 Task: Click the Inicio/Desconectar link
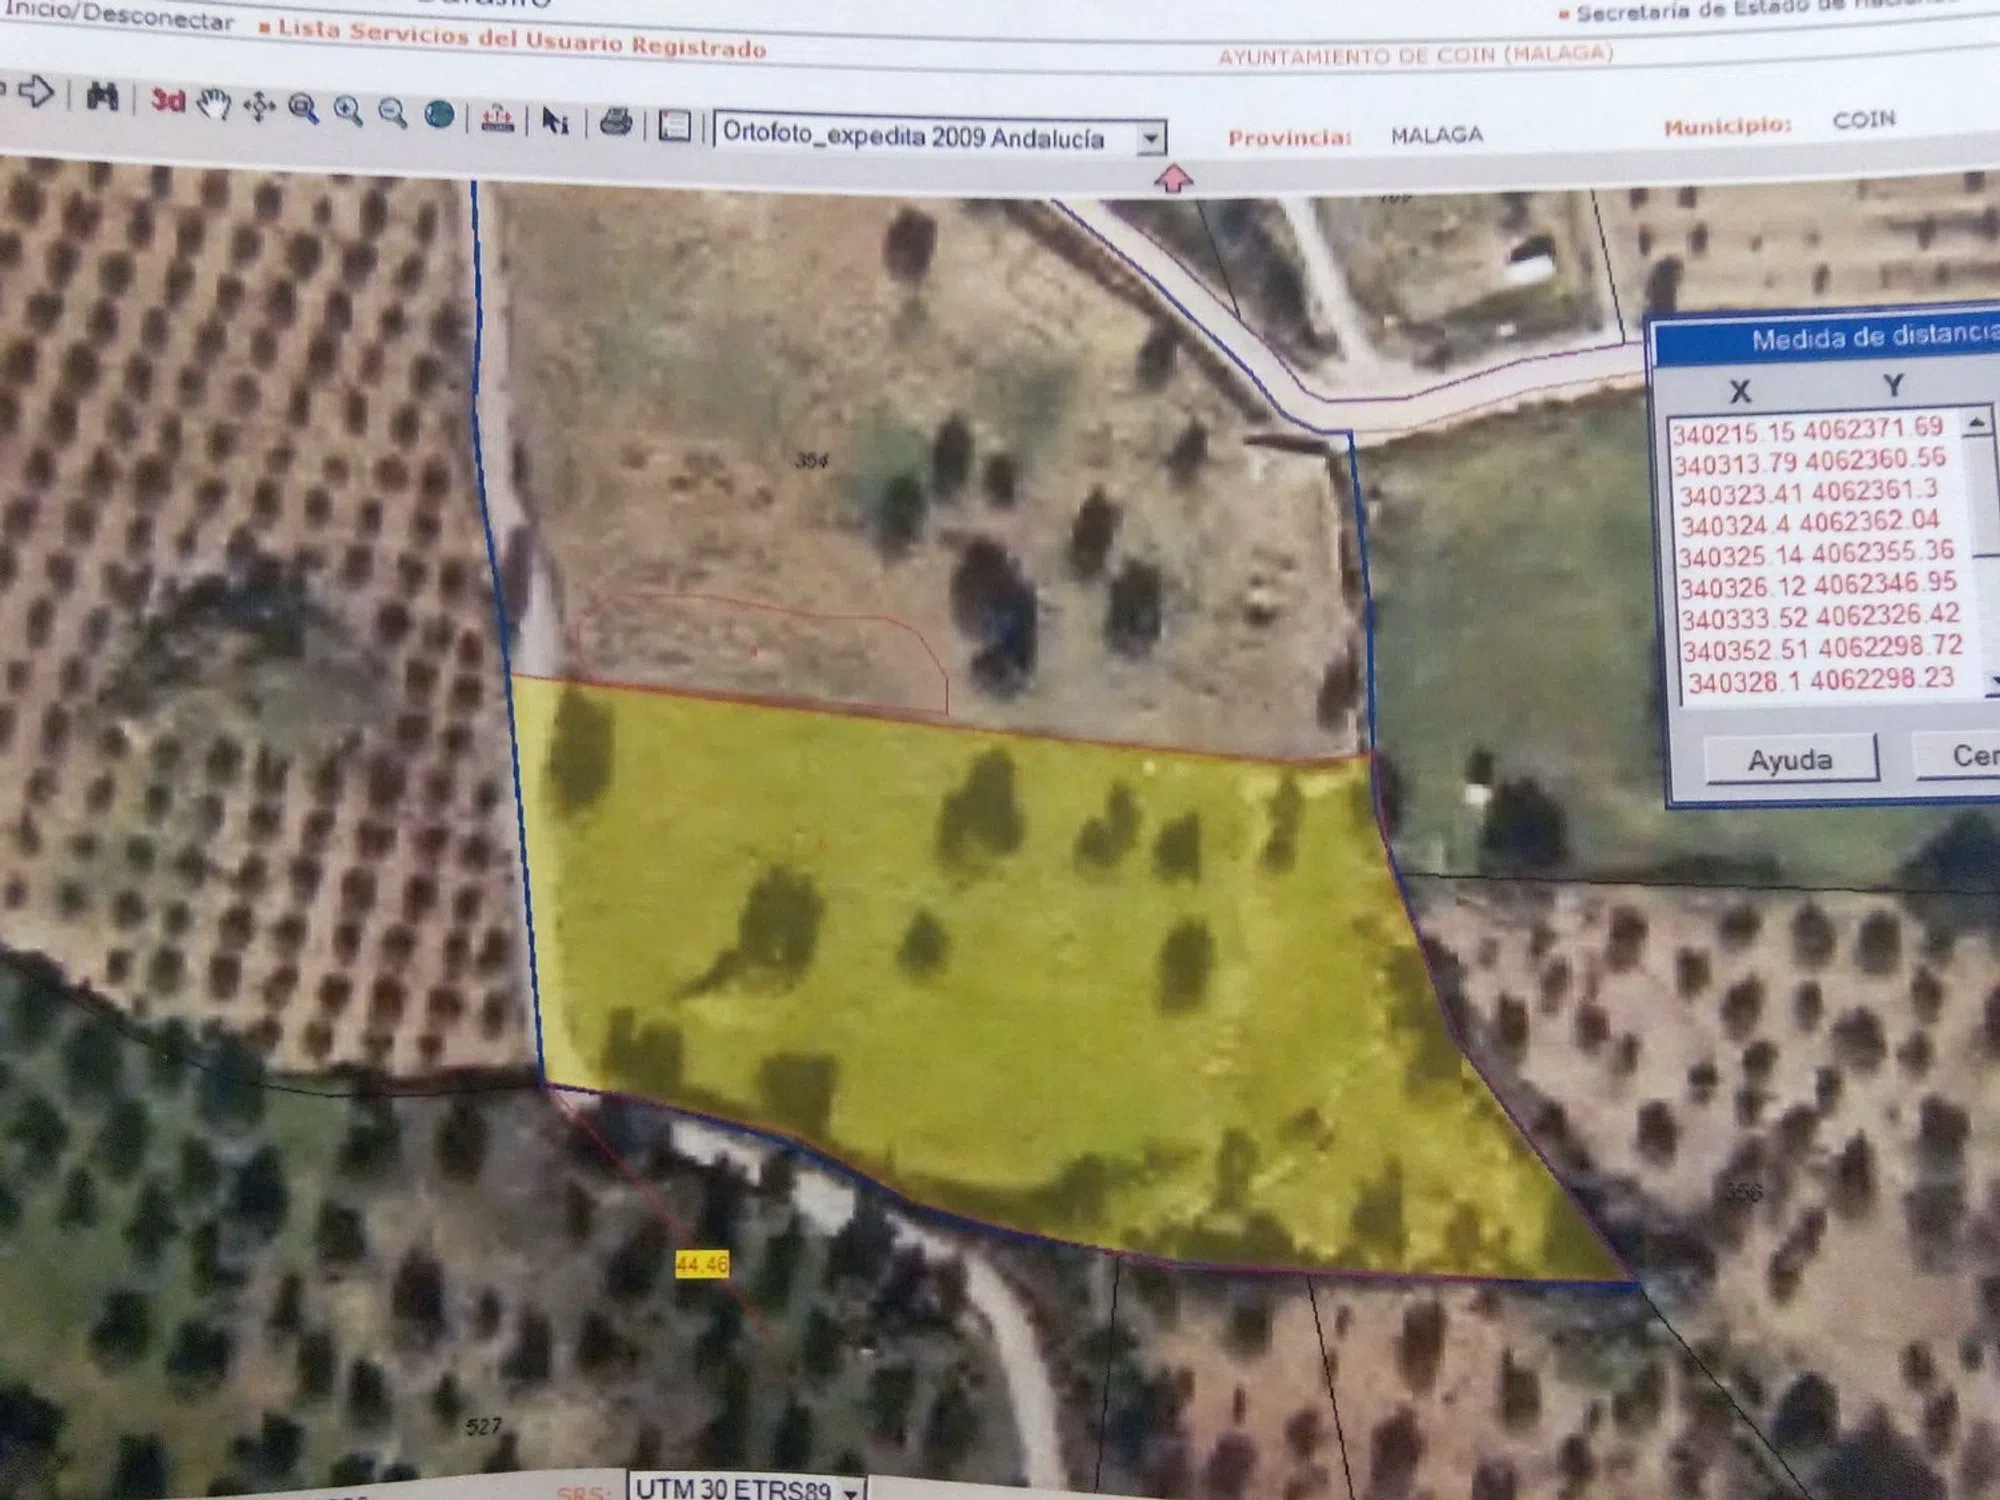point(118,16)
